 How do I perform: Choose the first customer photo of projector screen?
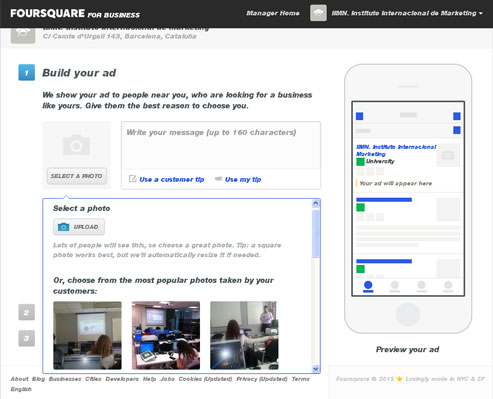coord(87,335)
